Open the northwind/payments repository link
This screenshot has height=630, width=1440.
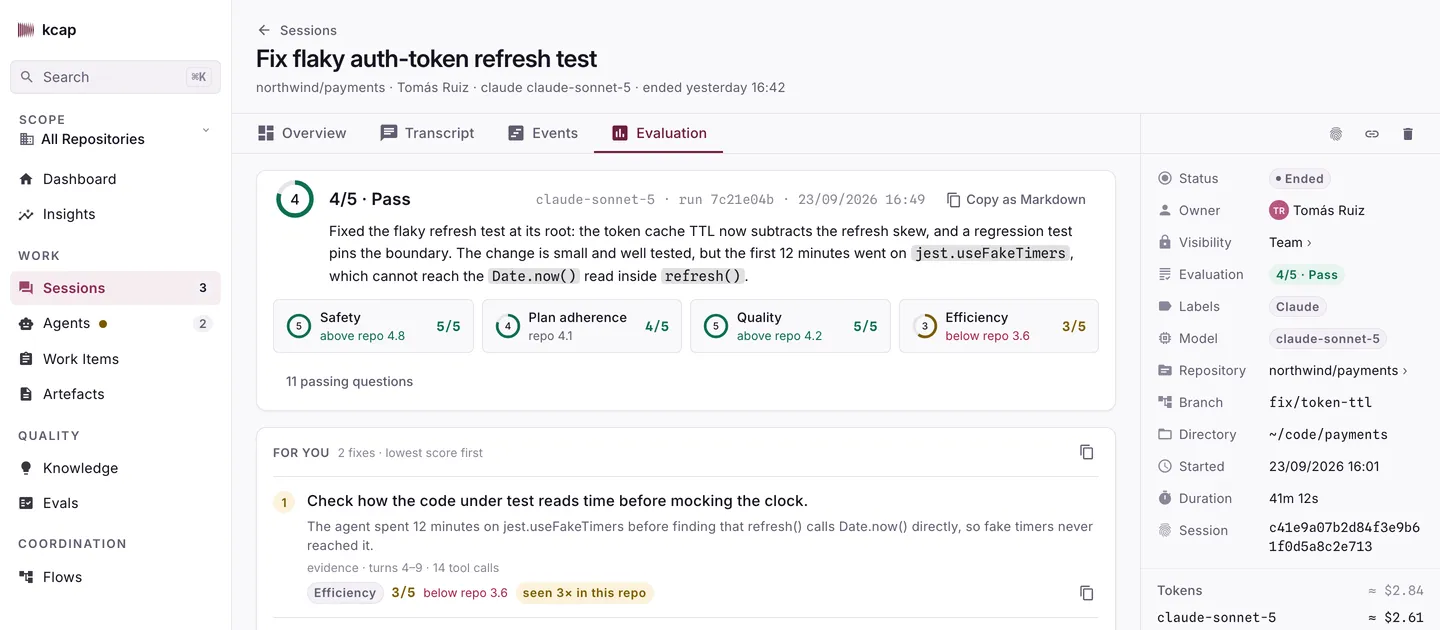click(x=1338, y=370)
